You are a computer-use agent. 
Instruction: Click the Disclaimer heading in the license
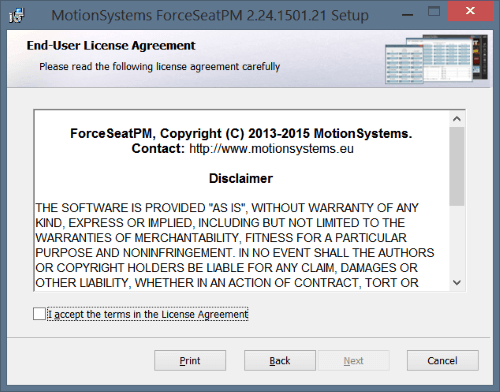(x=241, y=178)
